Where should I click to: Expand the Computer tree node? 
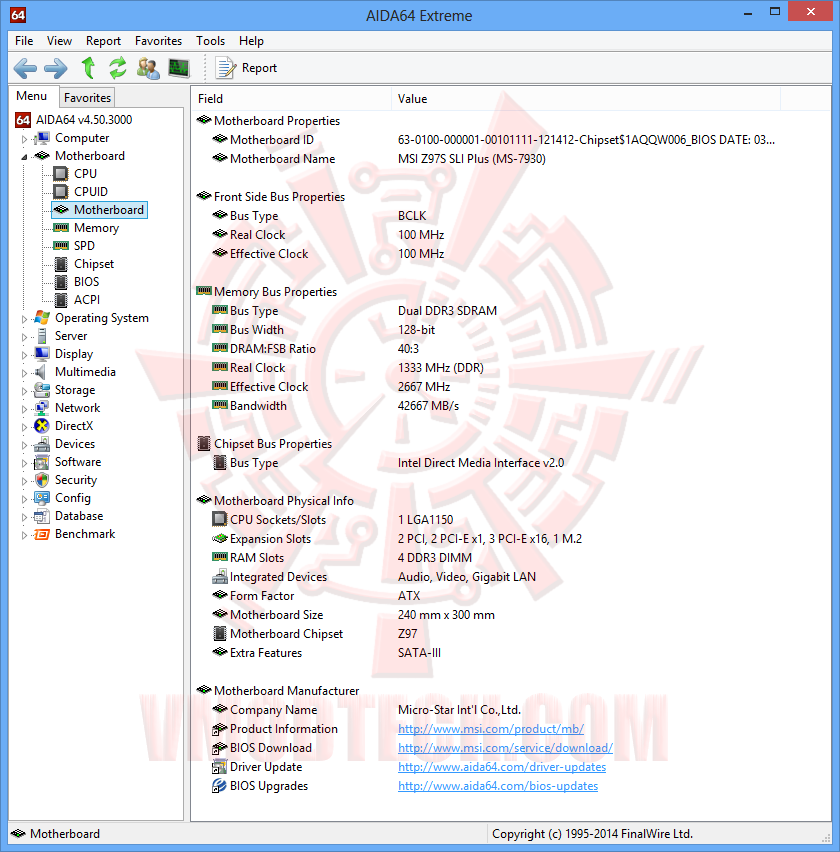click(x=24, y=139)
